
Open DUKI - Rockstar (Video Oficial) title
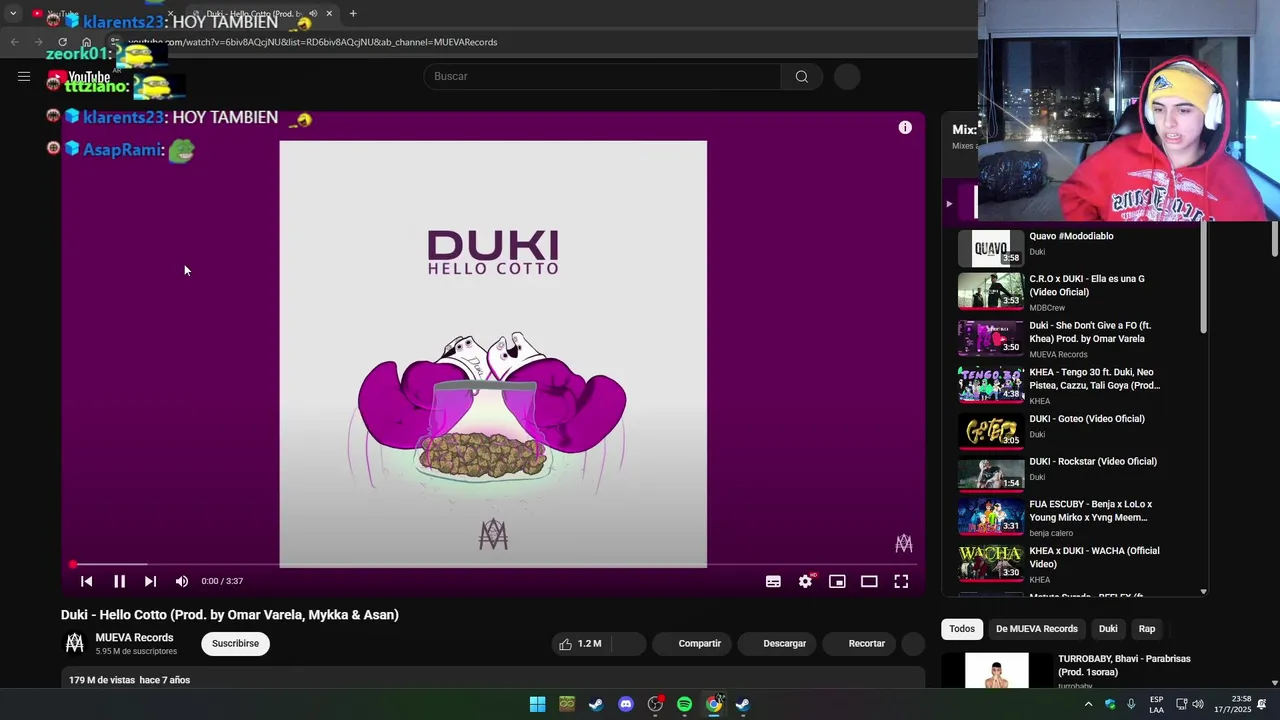point(1093,462)
